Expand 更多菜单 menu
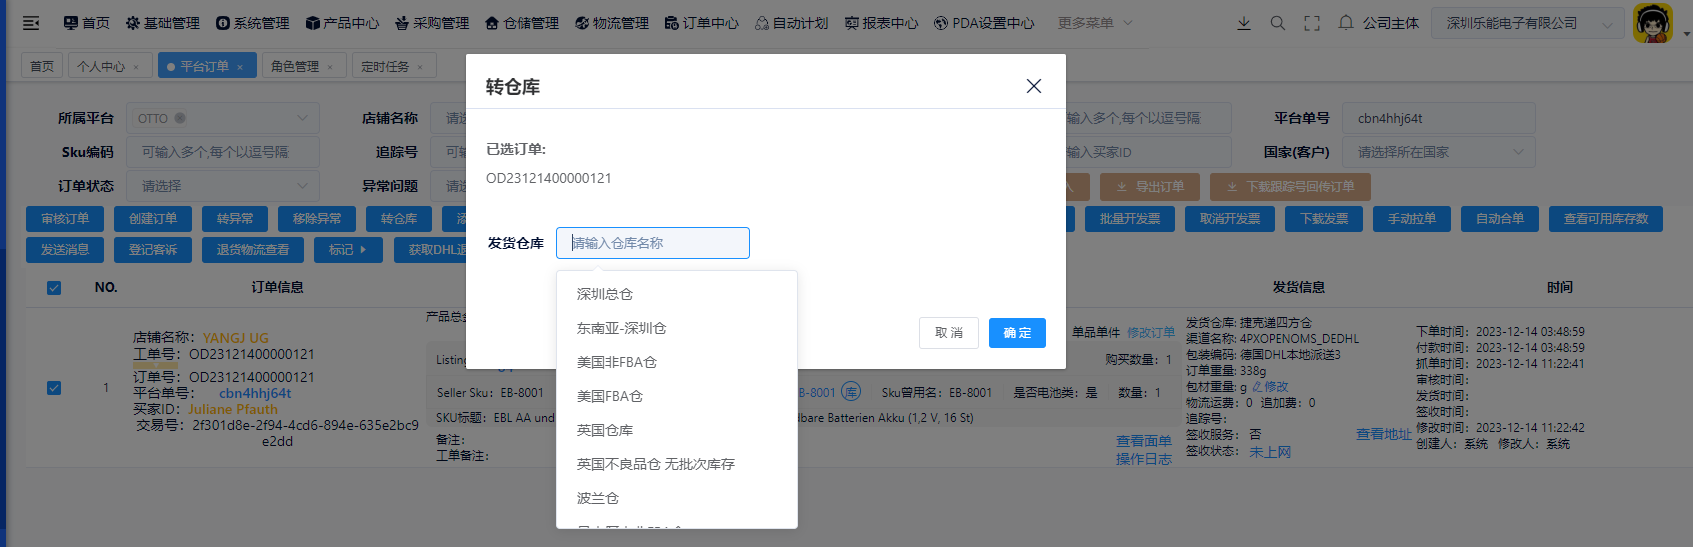Image resolution: width=1693 pixels, height=547 pixels. pyautogui.click(x=1095, y=23)
